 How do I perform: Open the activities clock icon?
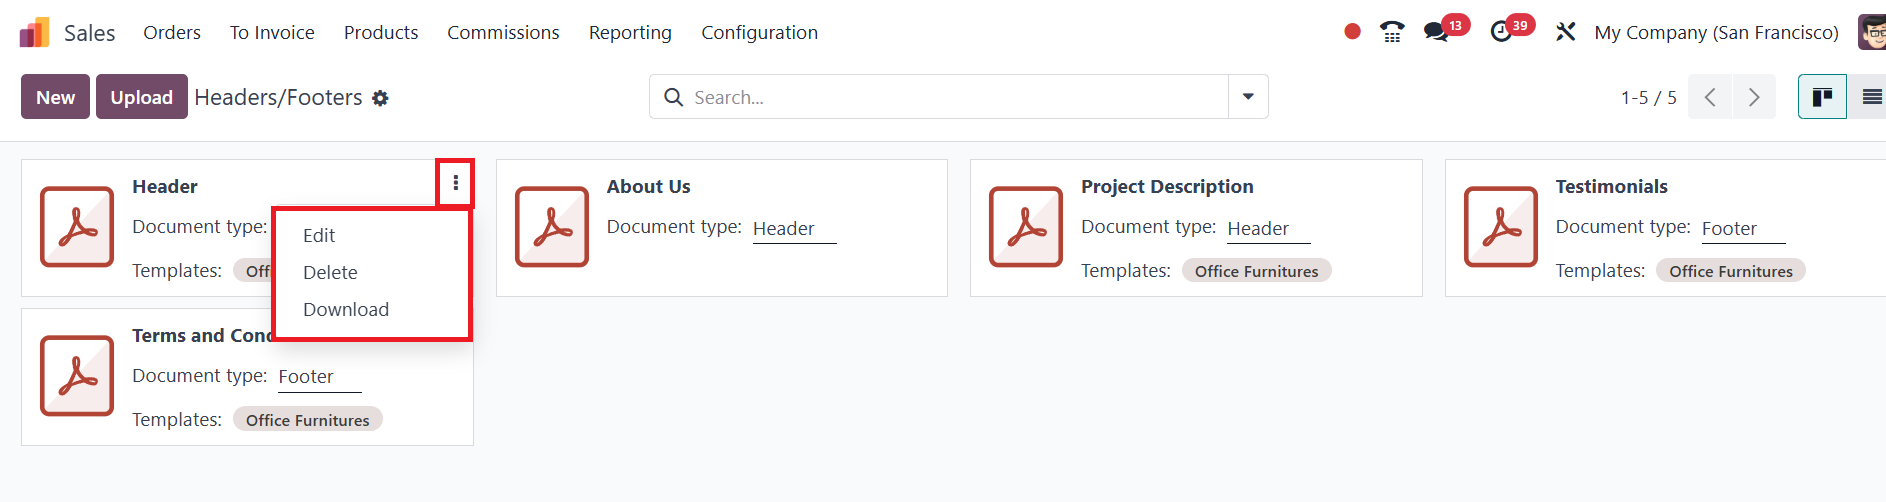(x=1501, y=32)
